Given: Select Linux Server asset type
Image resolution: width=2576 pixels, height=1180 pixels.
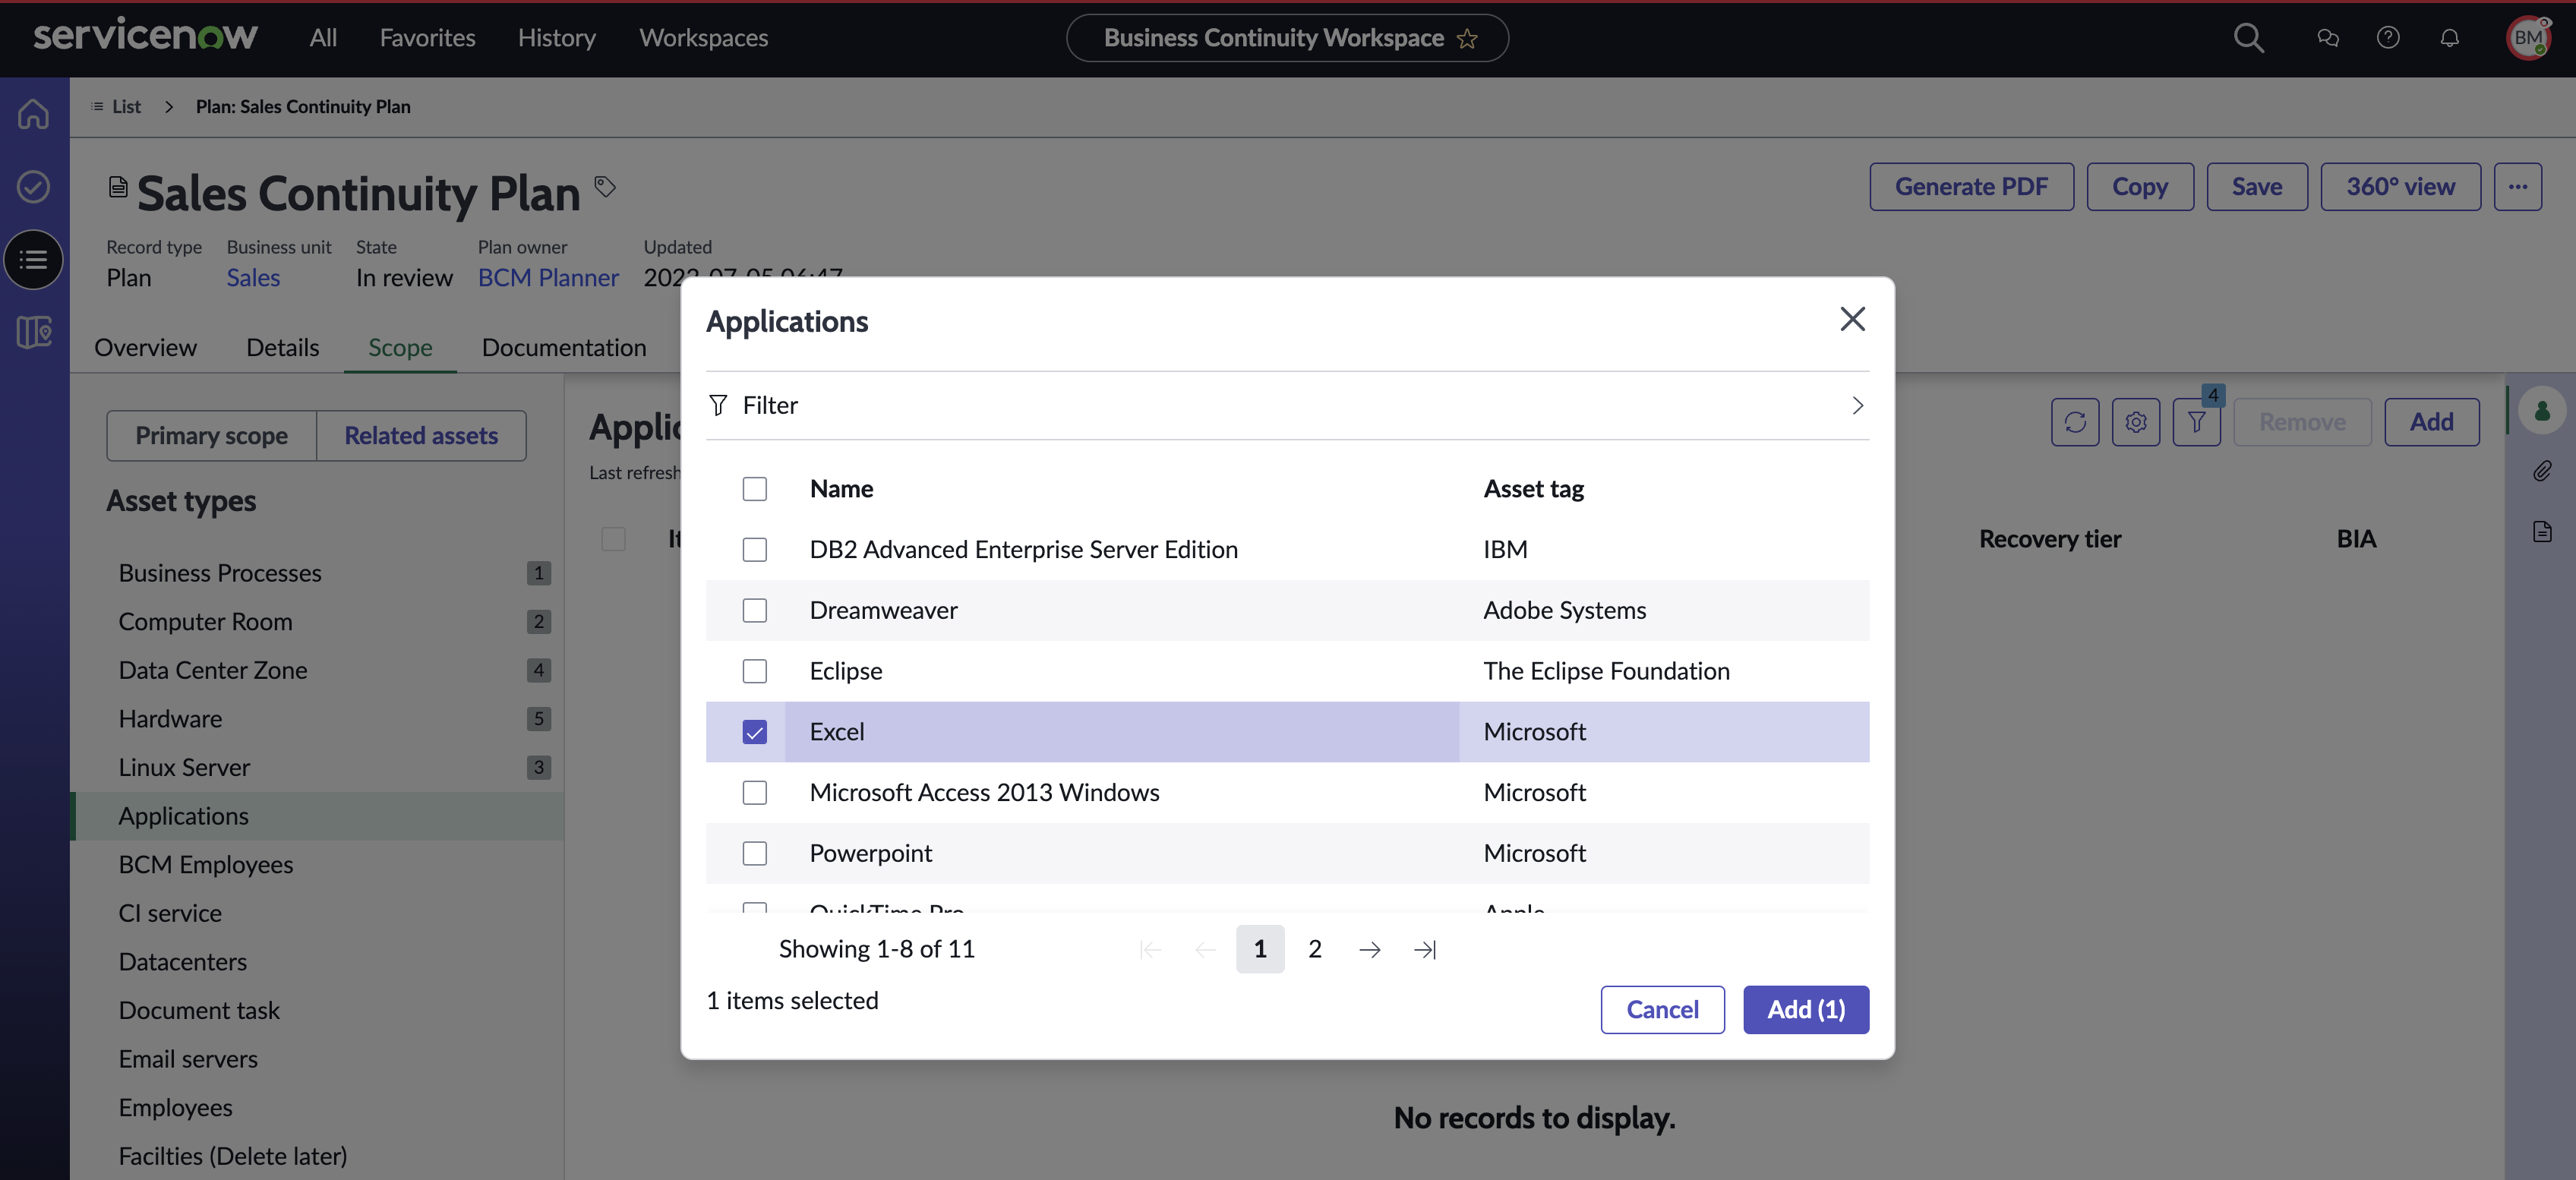Looking at the screenshot, I should tap(317, 768).
